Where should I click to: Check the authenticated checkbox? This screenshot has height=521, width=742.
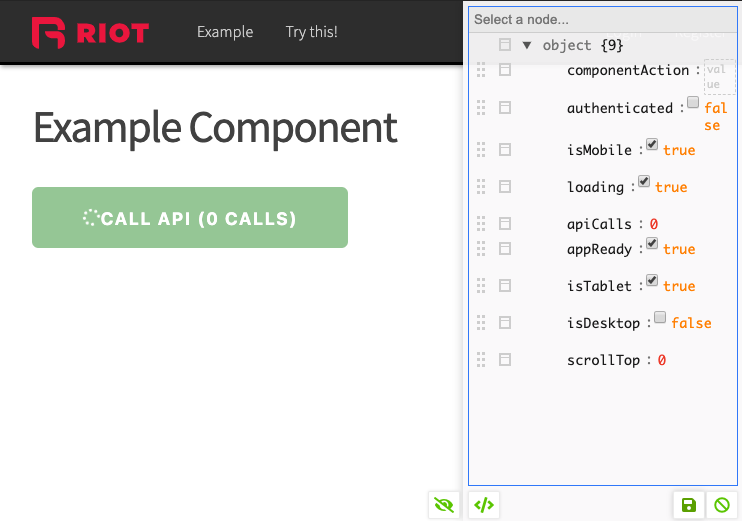point(693,102)
